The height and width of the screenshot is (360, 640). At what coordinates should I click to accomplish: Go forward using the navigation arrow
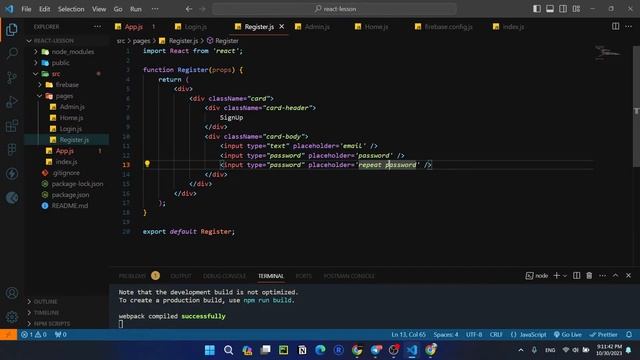(x=202, y=9)
